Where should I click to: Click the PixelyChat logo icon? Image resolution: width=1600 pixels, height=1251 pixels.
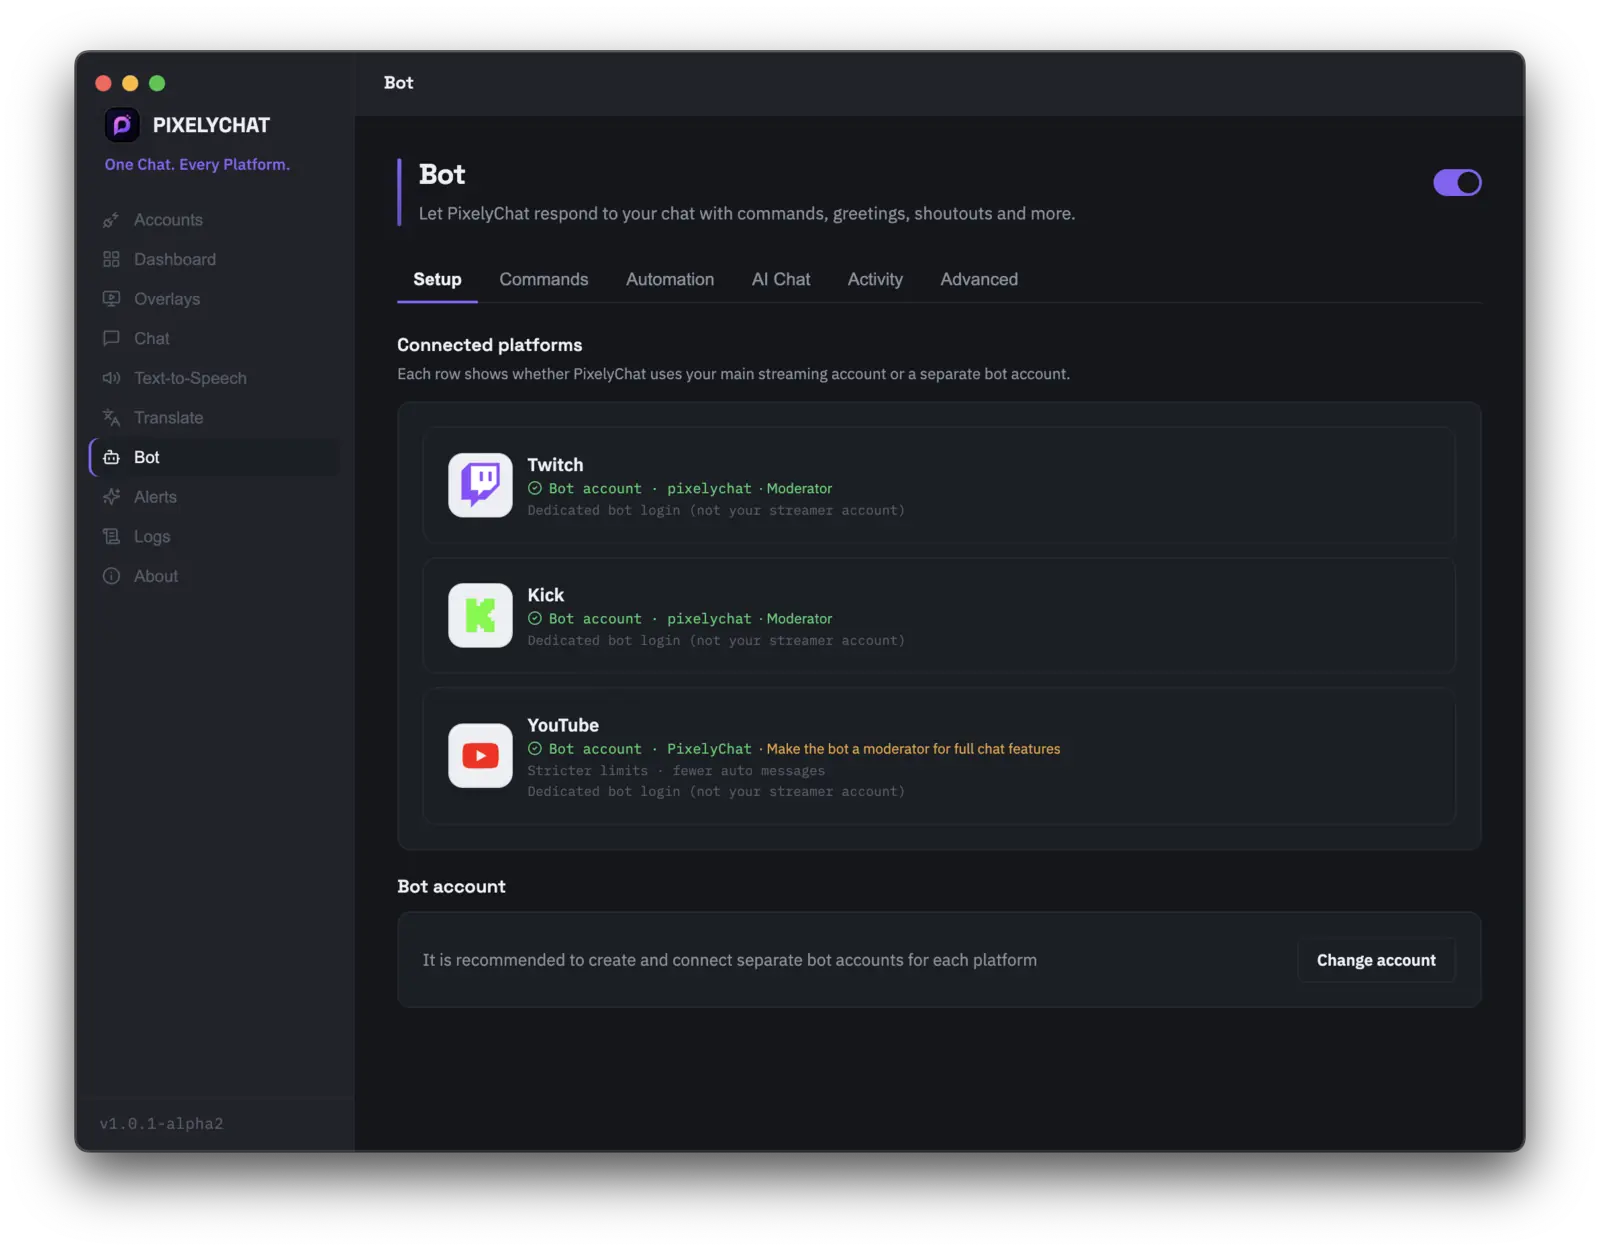tap(122, 125)
